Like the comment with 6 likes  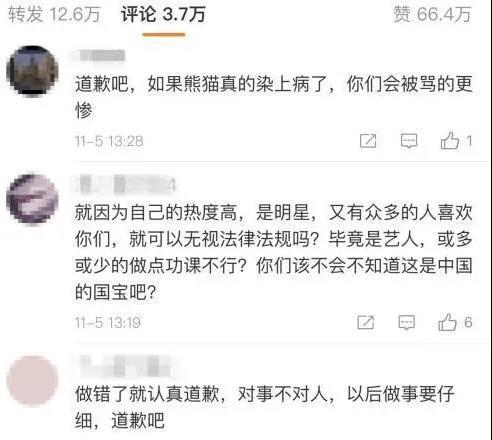coord(447,322)
